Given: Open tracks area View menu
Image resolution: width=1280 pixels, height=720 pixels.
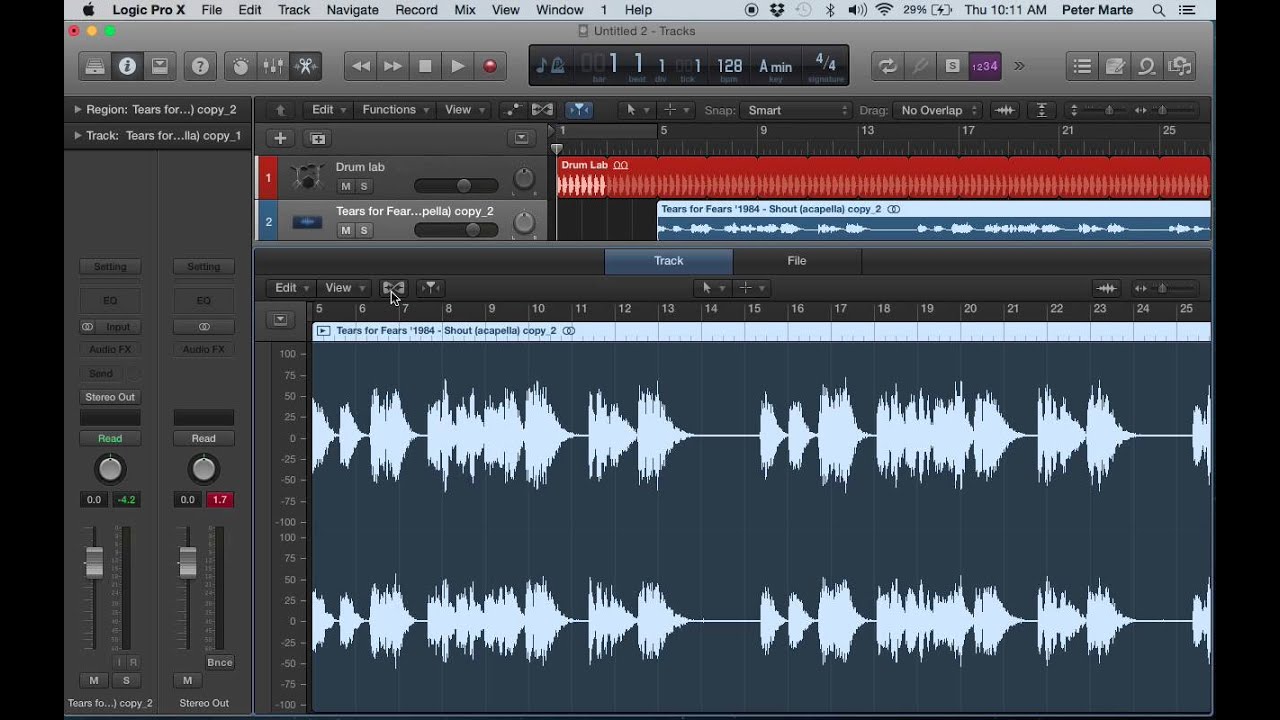Looking at the screenshot, I should point(464,110).
